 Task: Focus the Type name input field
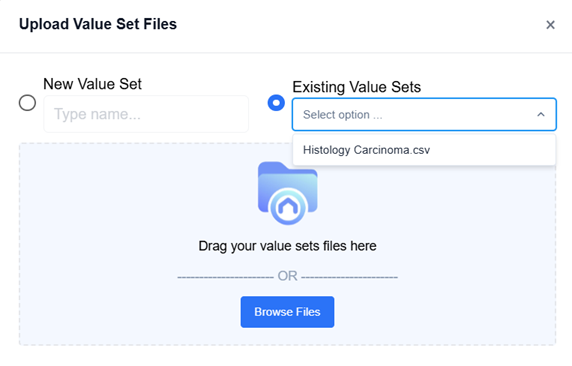pyautogui.click(x=146, y=114)
